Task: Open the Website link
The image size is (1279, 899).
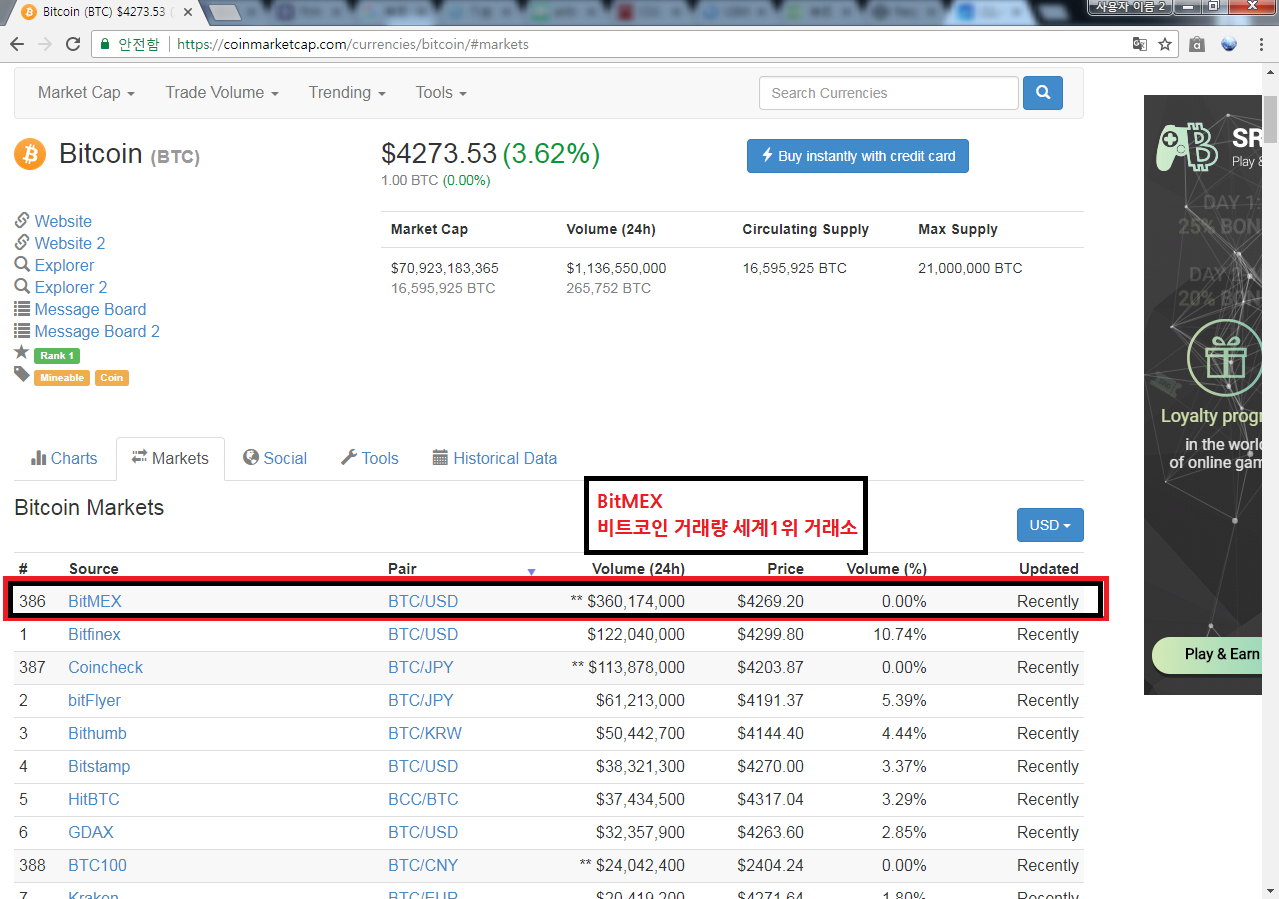Action: pyautogui.click(x=63, y=221)
